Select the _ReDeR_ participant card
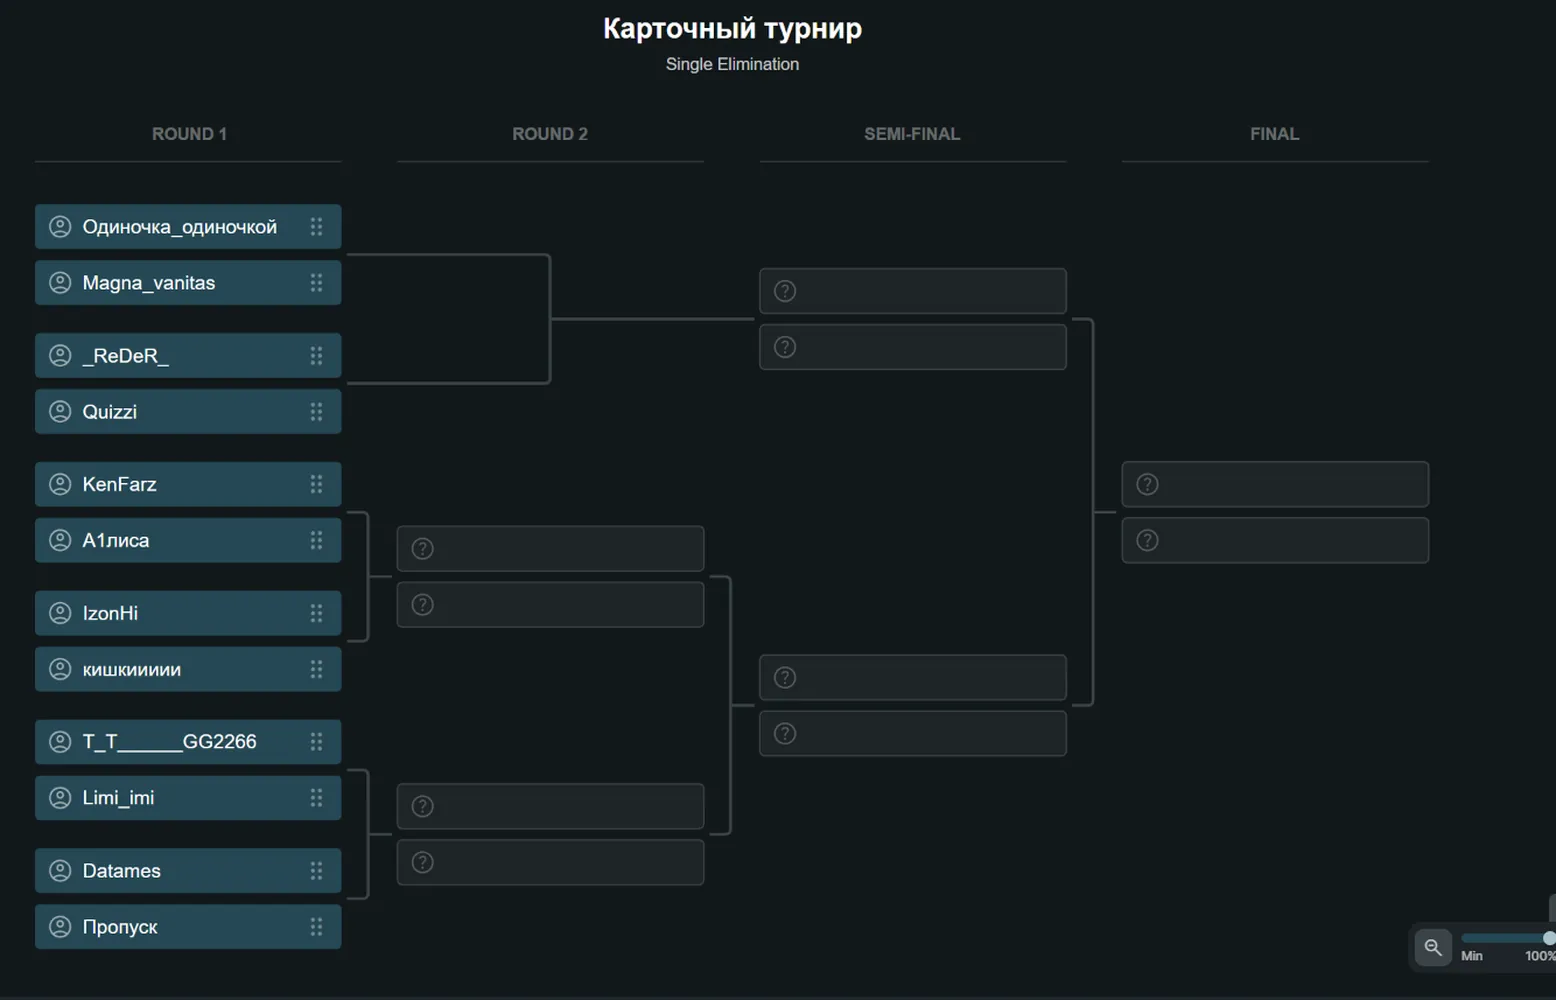 [188, 356]
